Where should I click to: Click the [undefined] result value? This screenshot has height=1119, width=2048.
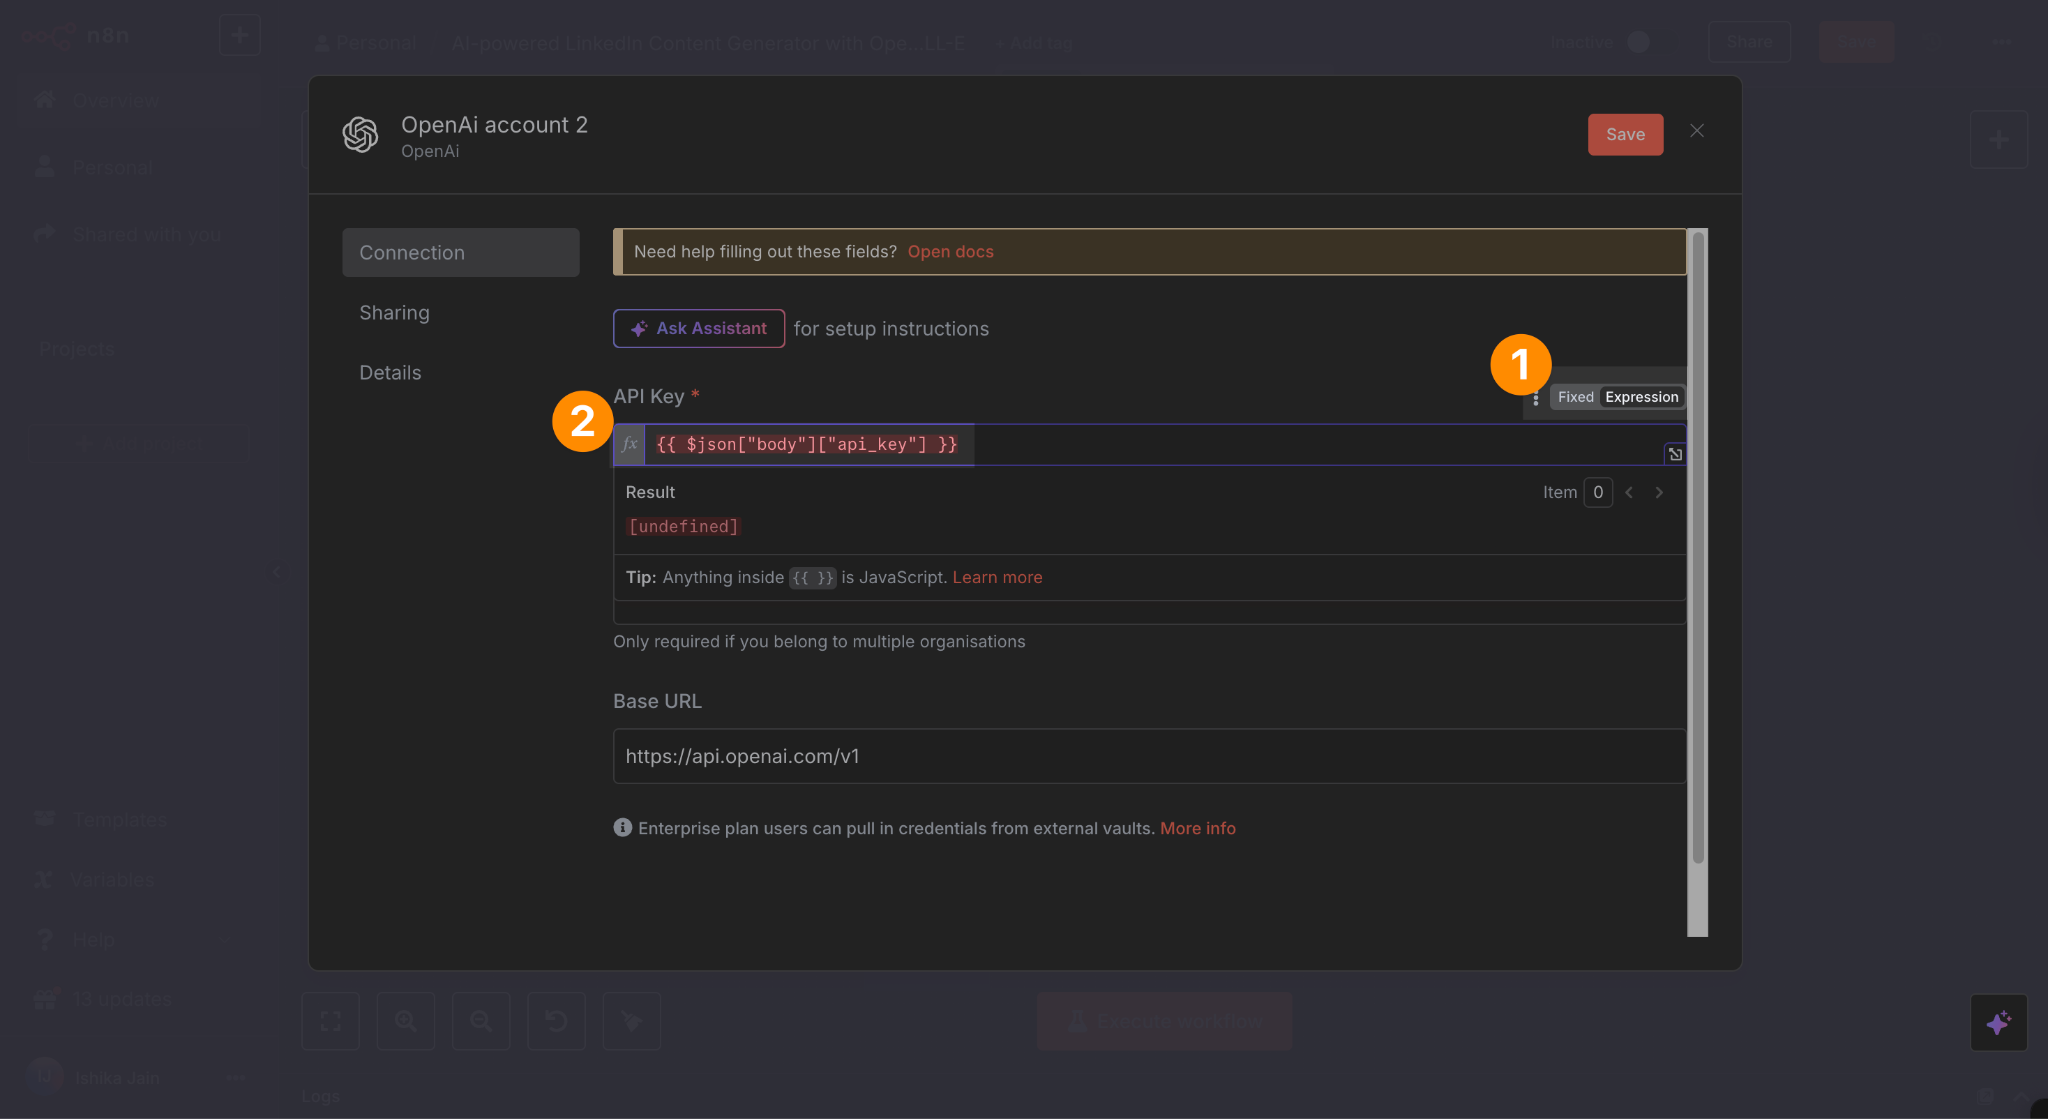click(683, 526)
